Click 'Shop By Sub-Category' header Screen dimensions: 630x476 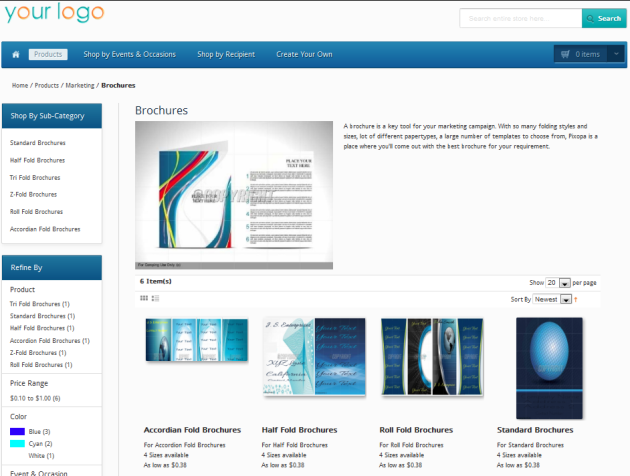point(52,116)
